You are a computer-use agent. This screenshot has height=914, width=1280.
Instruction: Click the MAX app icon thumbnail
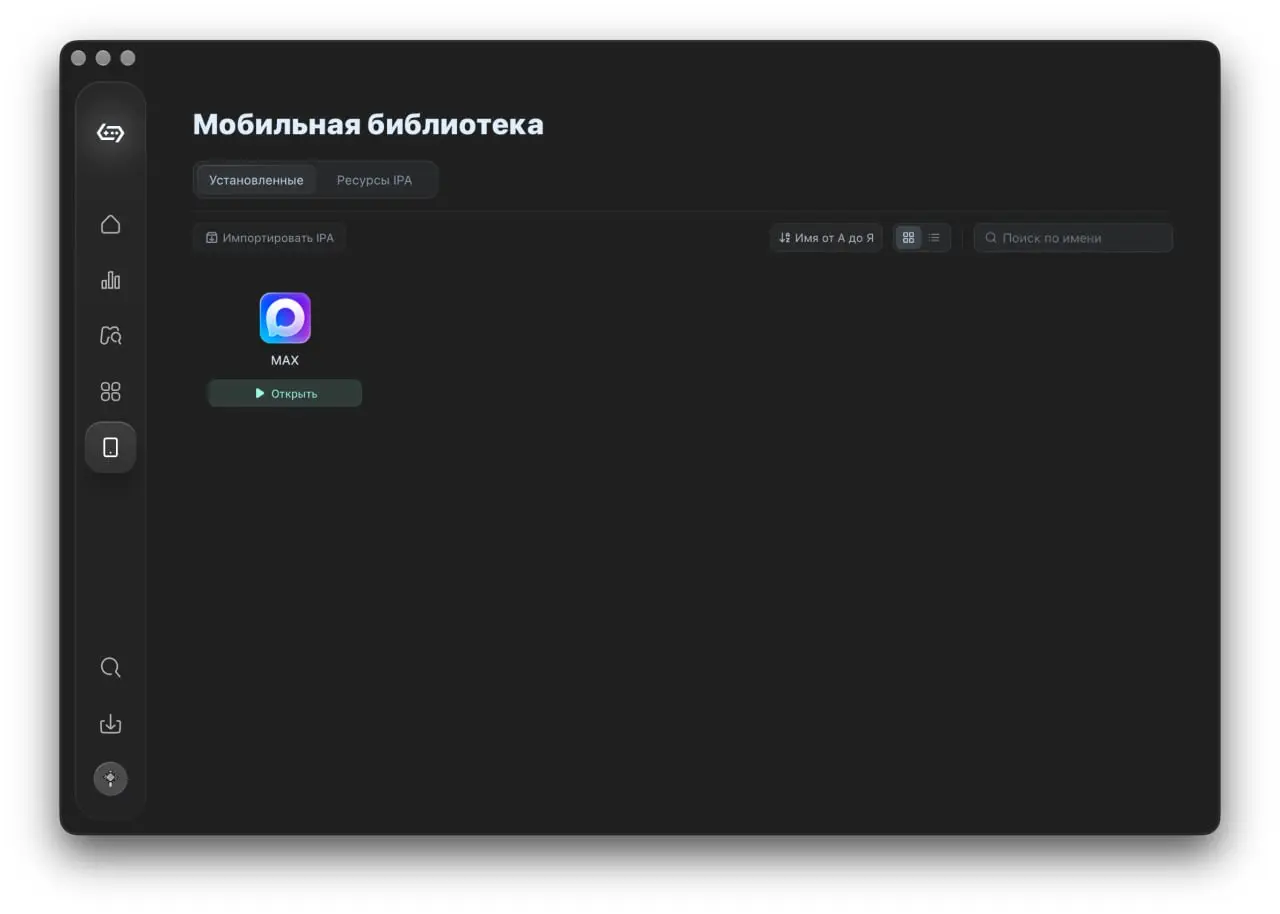click(285, 318)
